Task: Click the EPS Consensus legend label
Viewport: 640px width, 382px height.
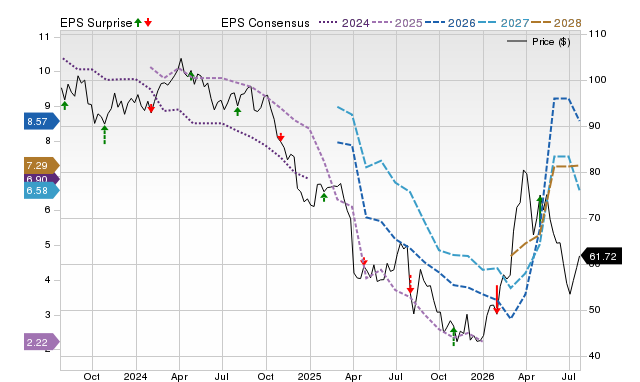Action: (x=265, y=23)
